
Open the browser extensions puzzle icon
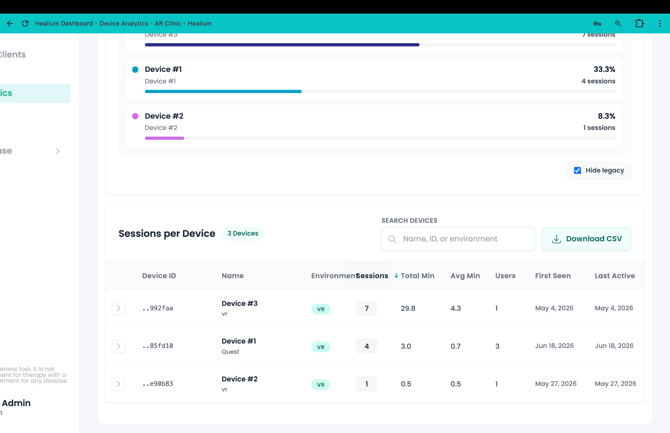point(639,24)
